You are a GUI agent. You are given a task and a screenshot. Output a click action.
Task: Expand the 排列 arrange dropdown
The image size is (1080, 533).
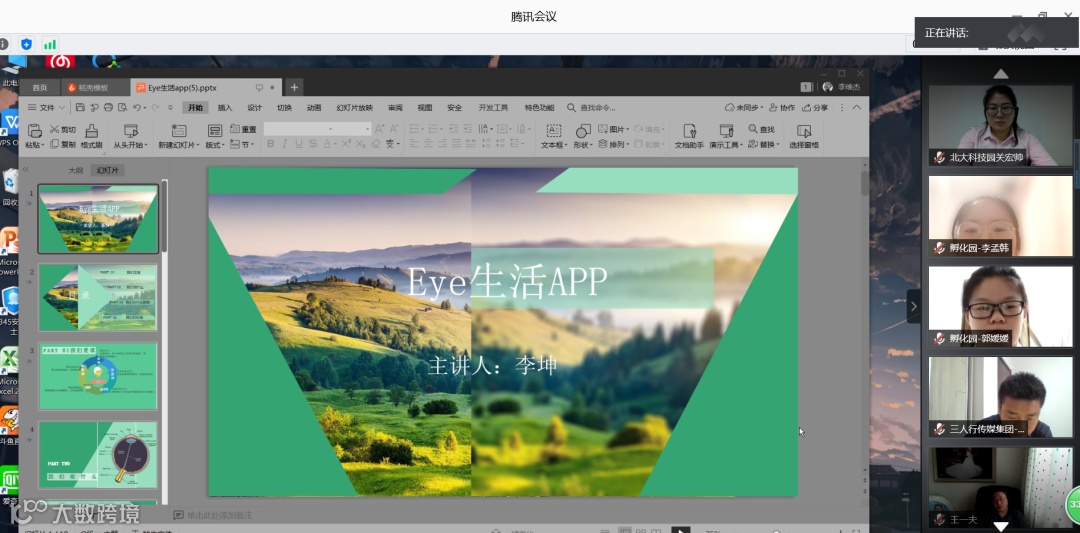[x=612, y=145]
